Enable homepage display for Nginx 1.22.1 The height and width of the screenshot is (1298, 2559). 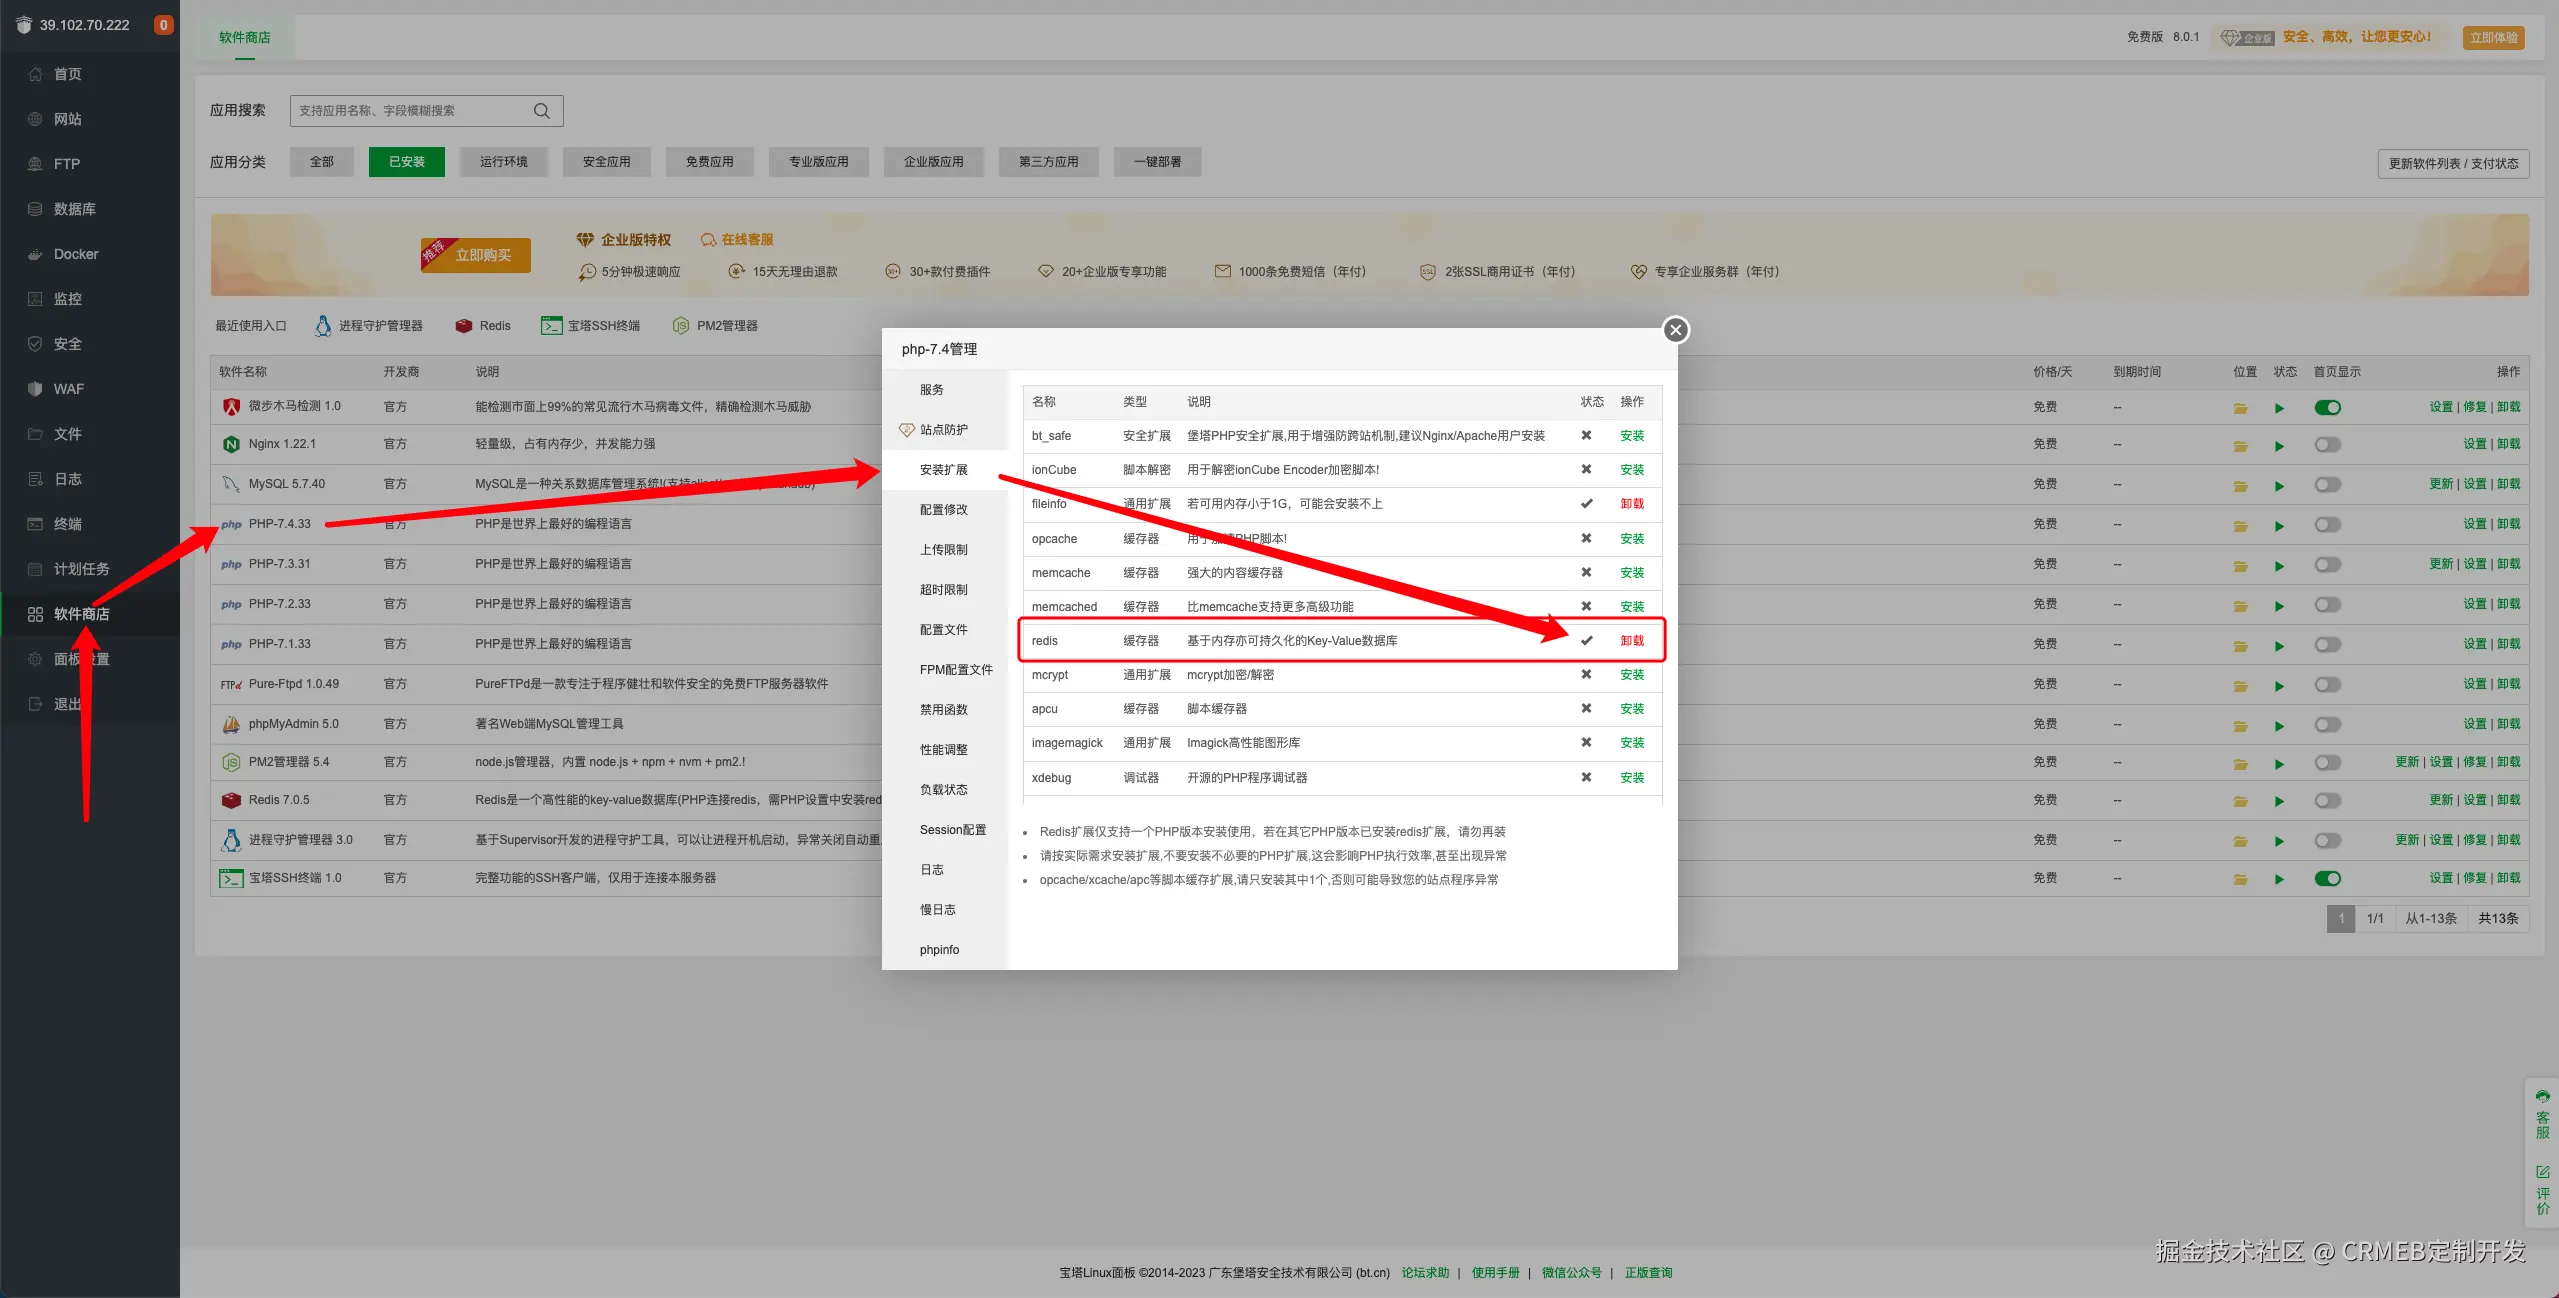click(x=2327, y=445)
